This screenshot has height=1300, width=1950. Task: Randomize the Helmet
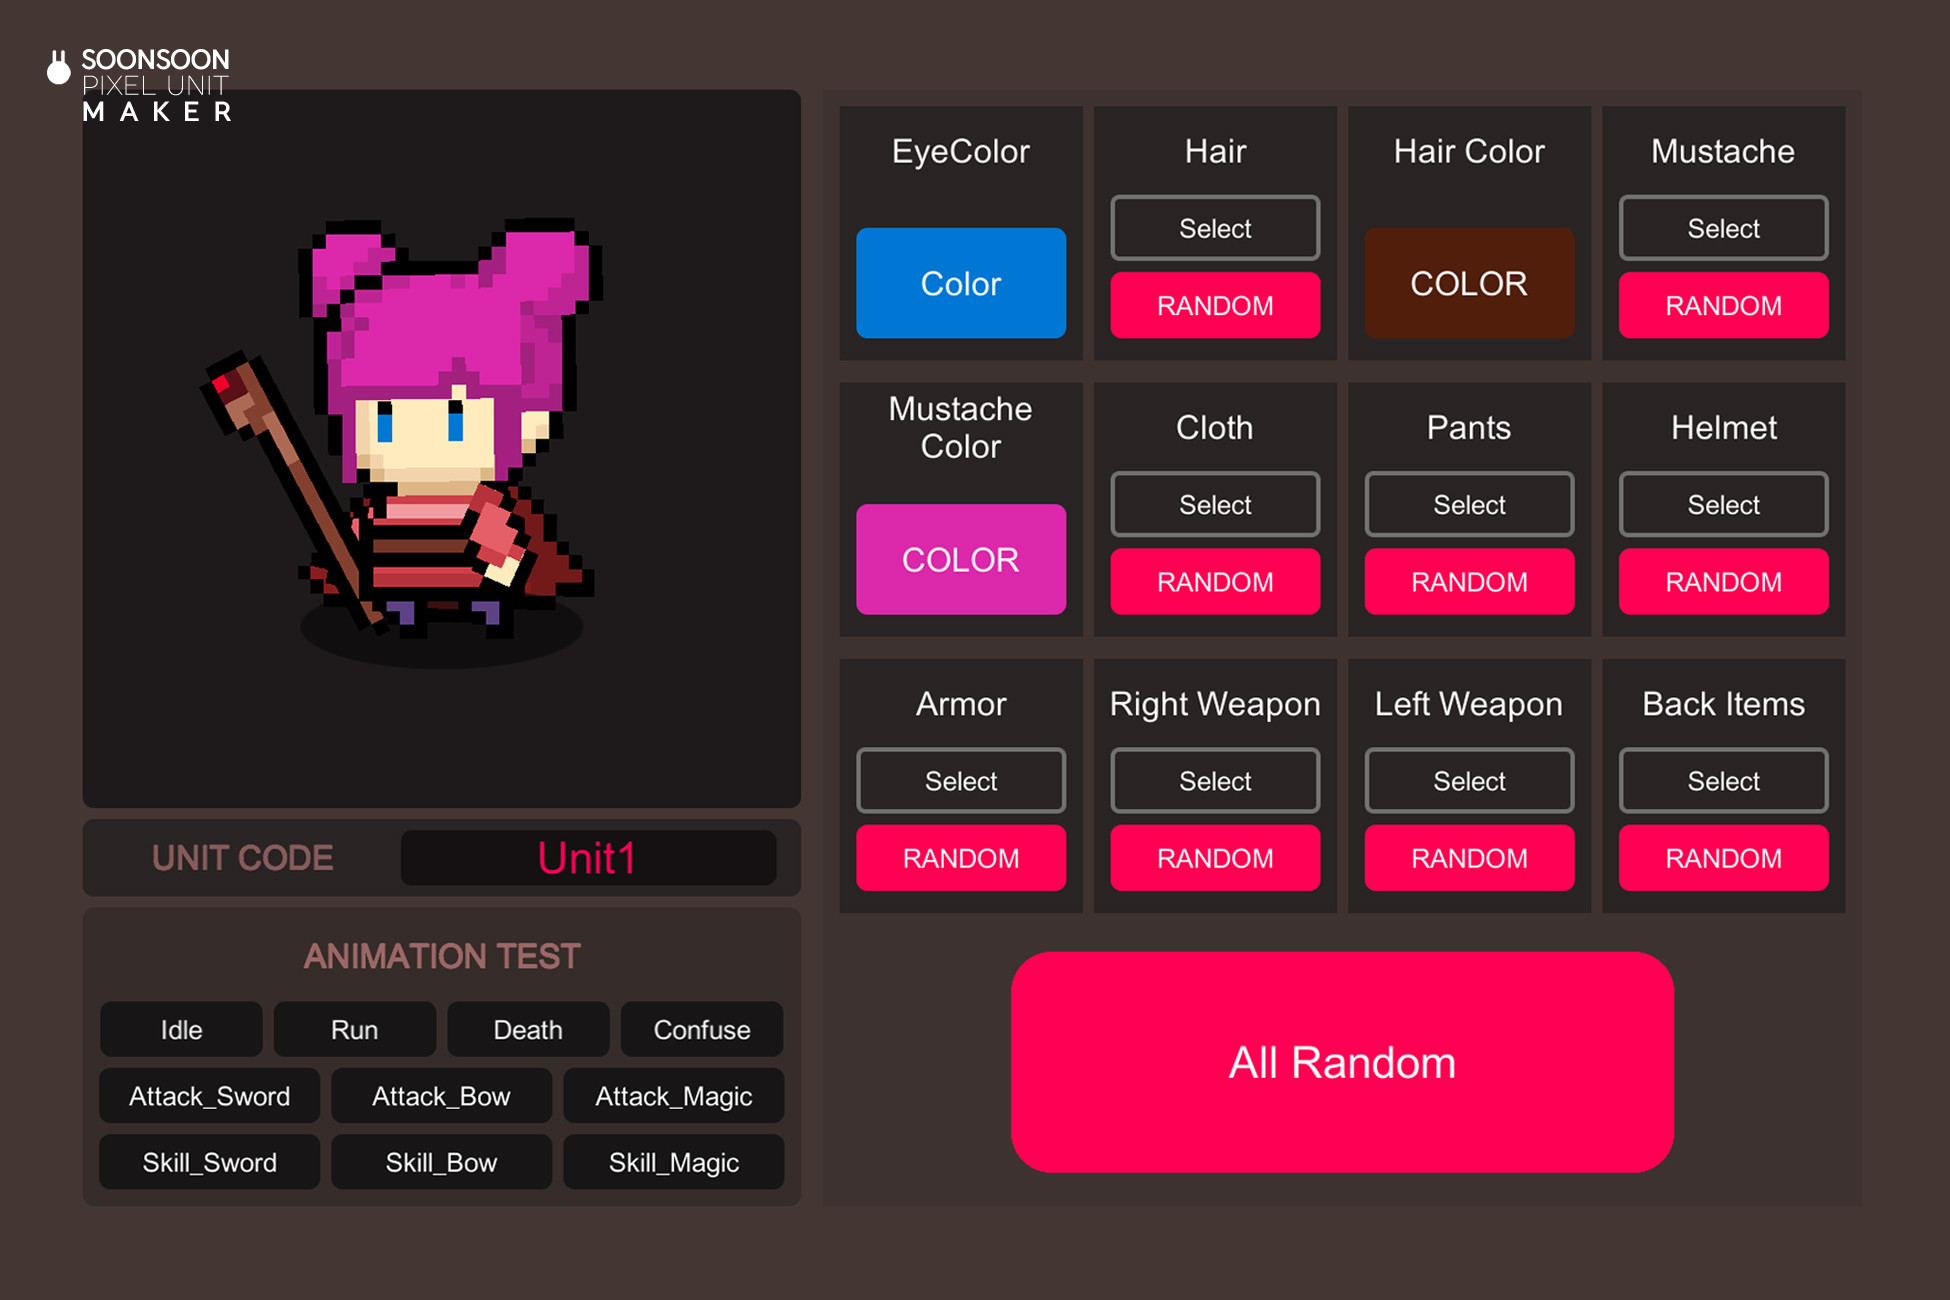[1723, 581]
